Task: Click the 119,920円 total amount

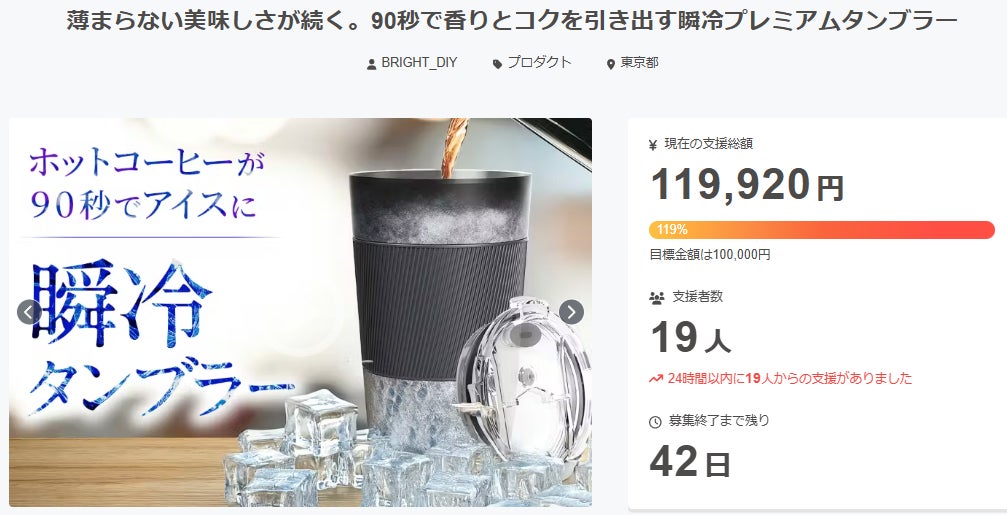Action: click(747, 184)
